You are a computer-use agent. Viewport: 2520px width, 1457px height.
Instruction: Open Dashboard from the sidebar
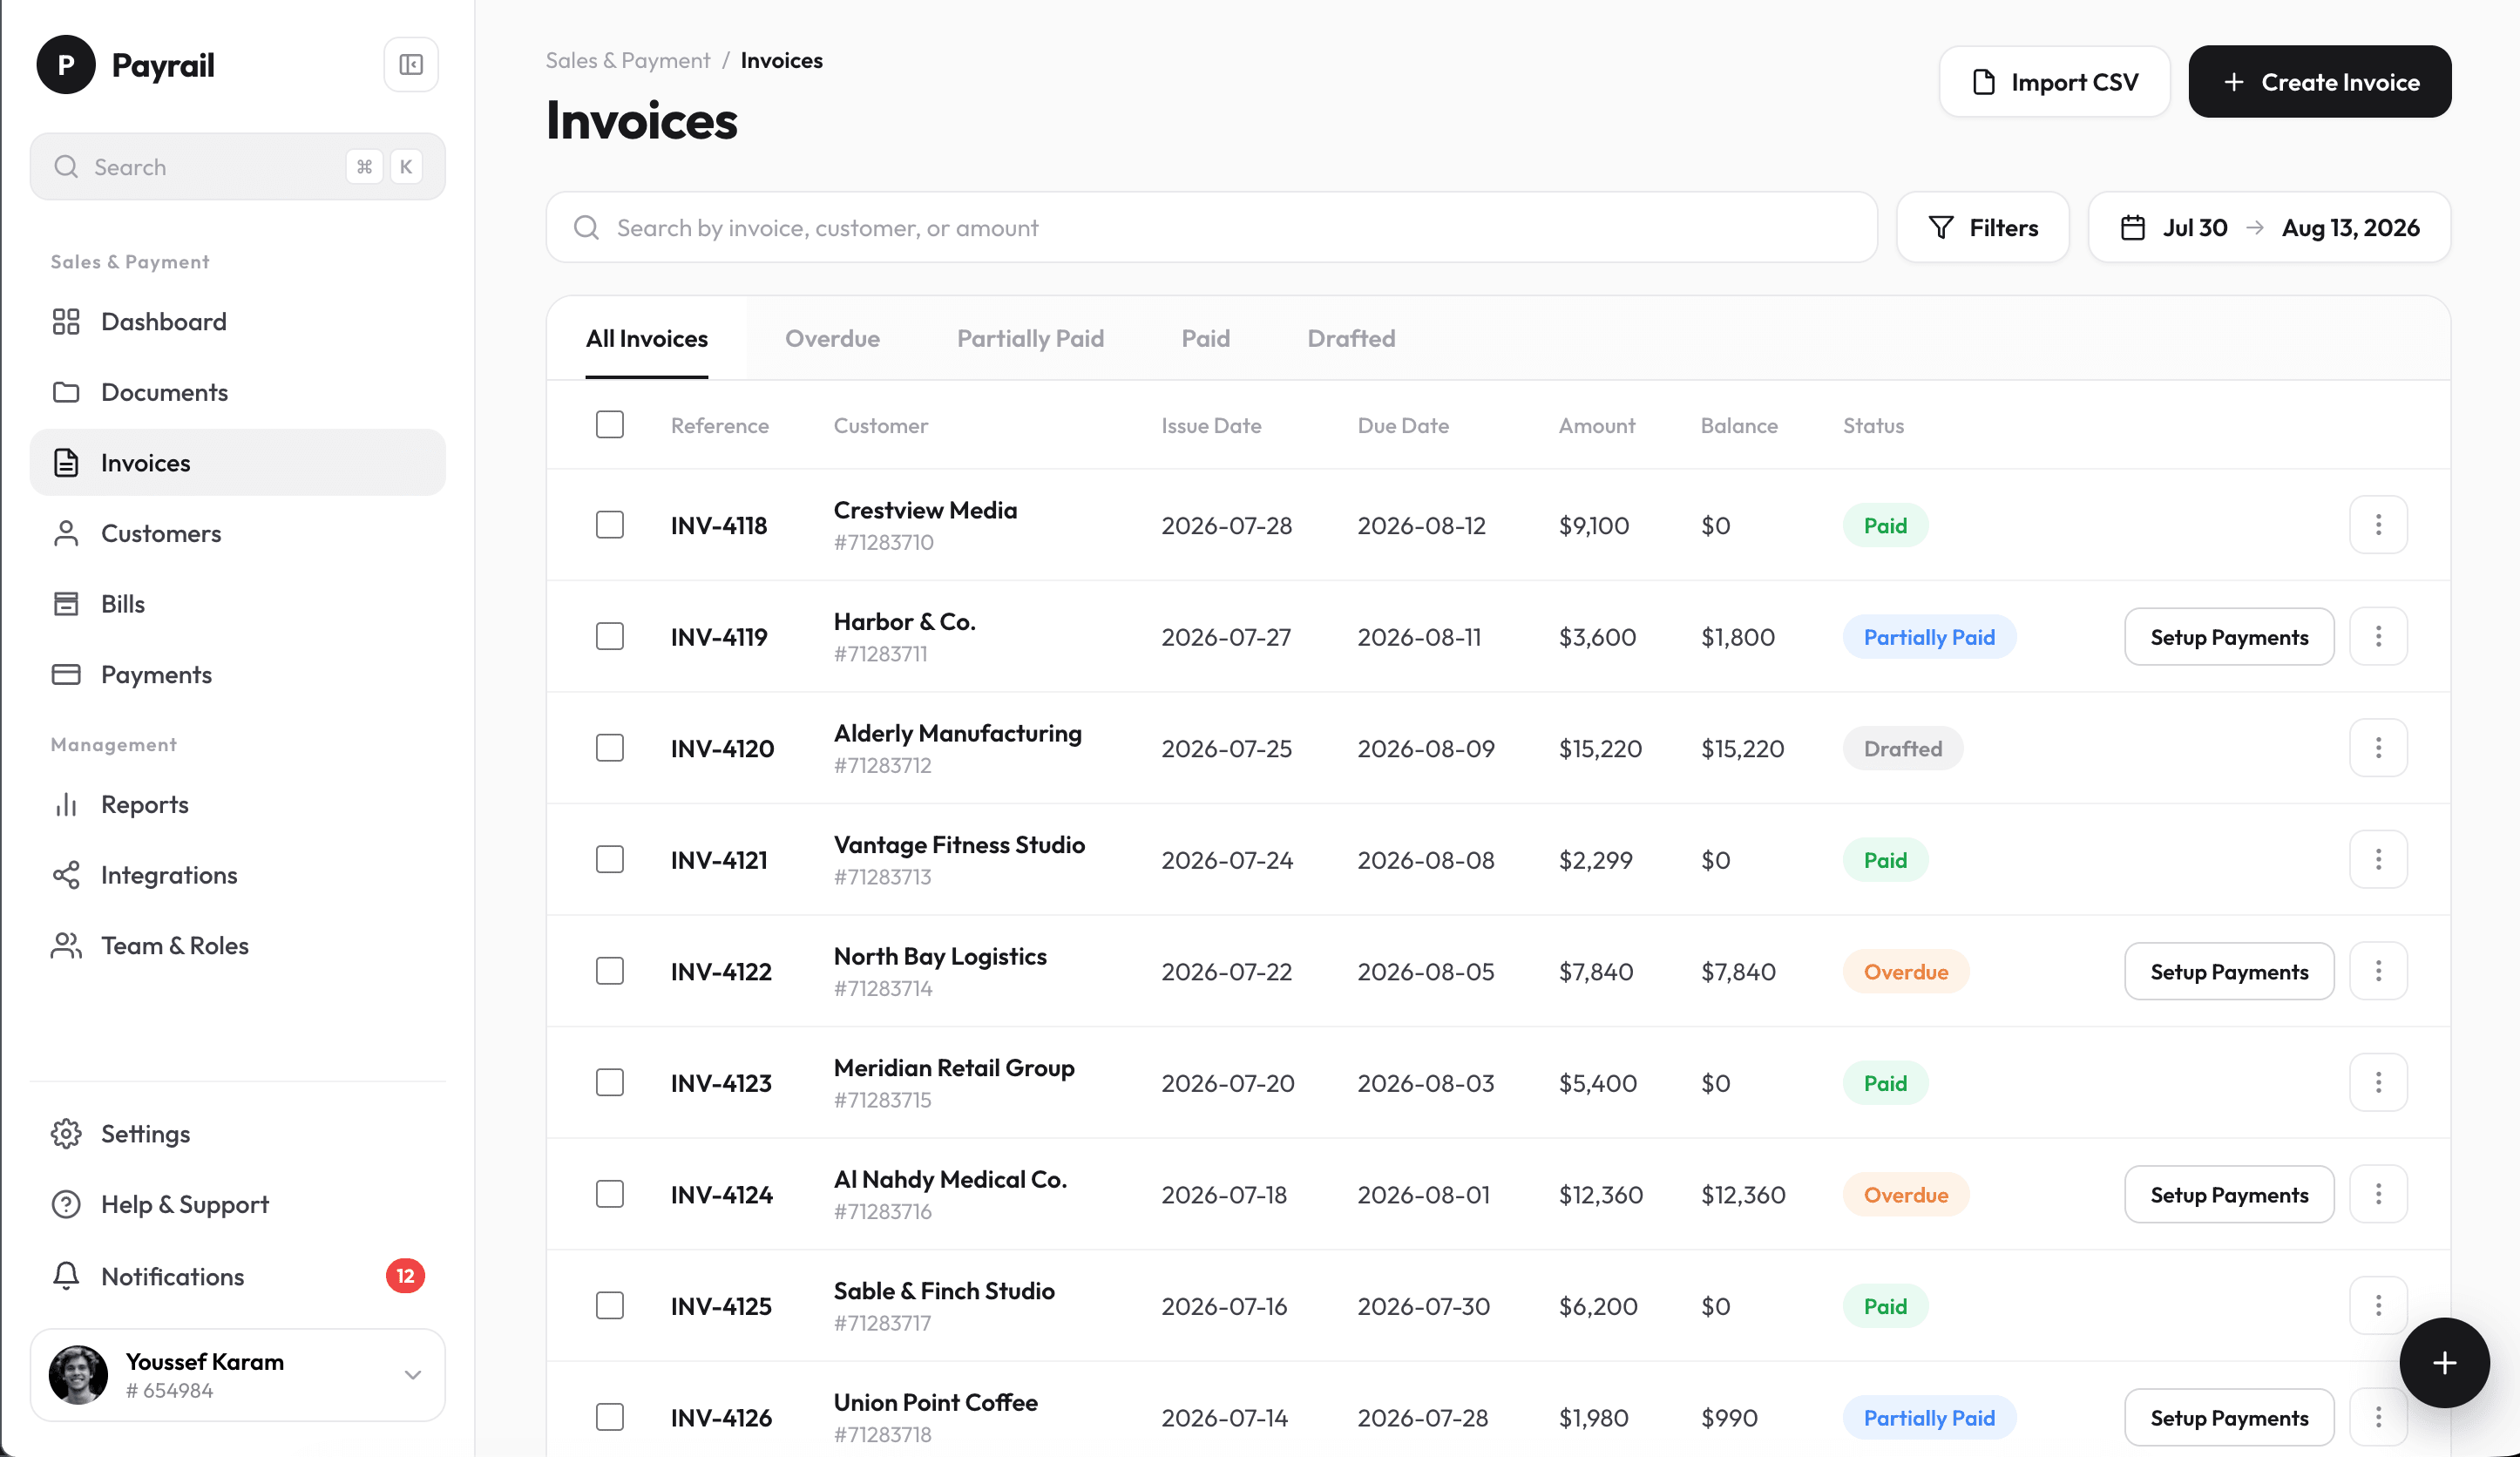tap(237, 322)
